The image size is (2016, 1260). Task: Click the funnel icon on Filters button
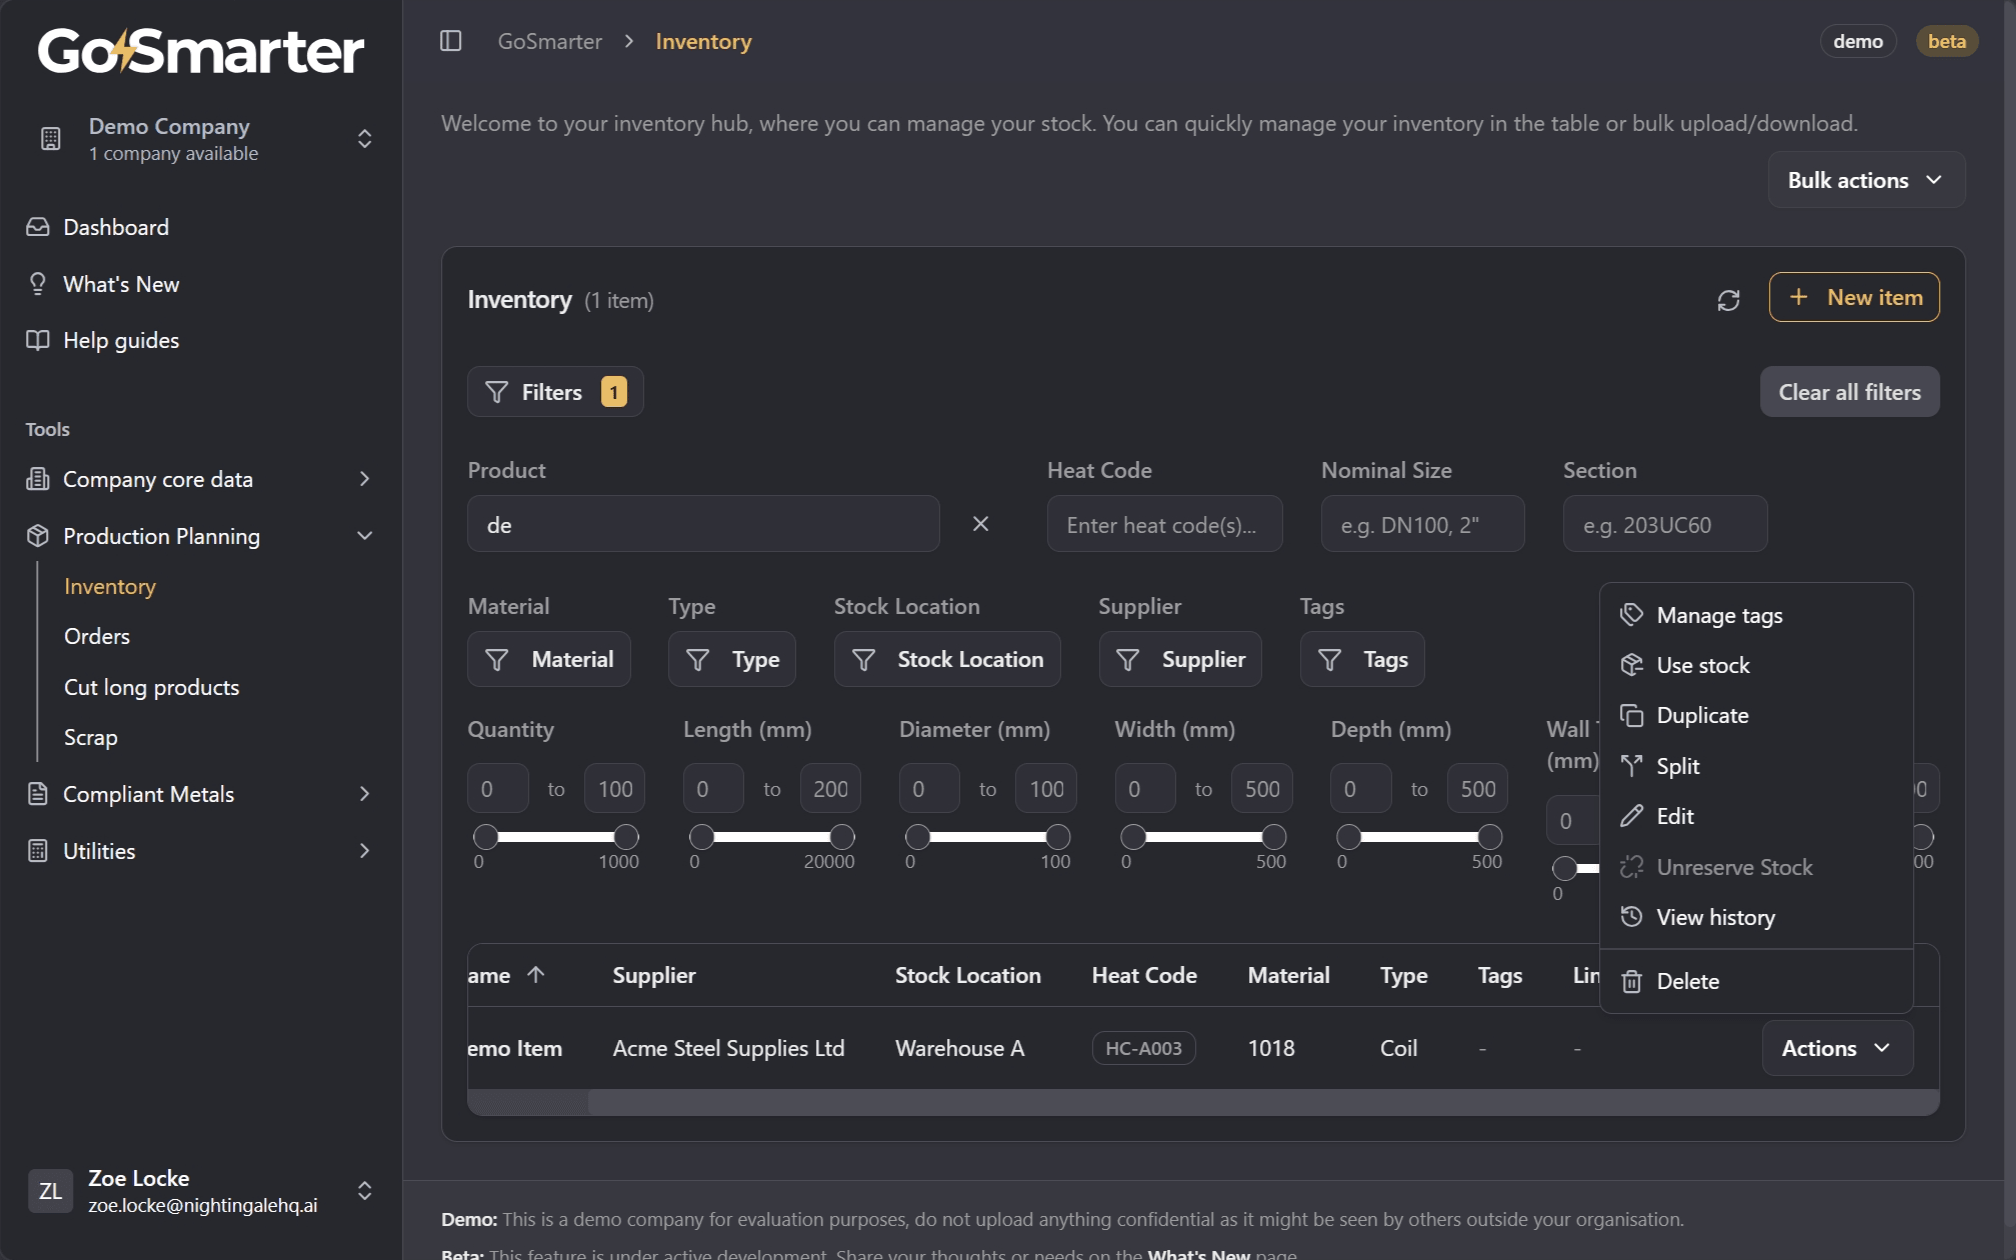(496, 392)
